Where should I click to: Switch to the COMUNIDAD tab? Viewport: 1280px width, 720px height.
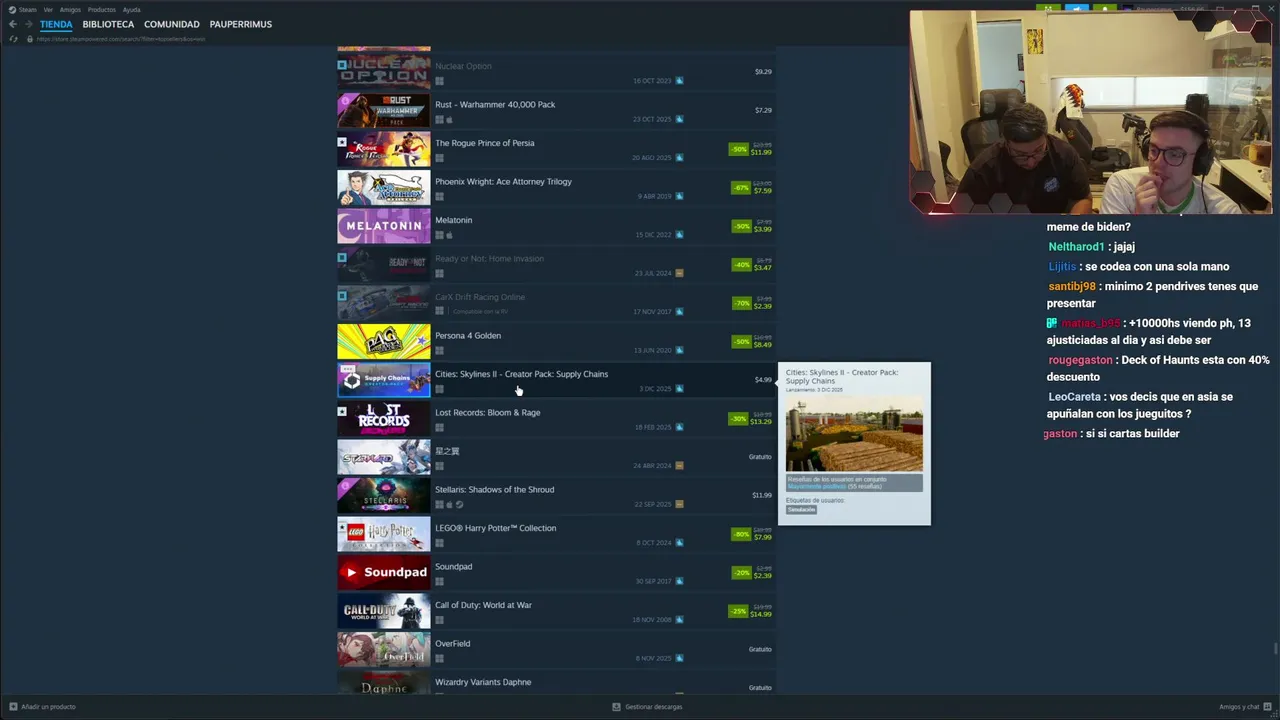pyautogui.click(x=172, y=24)
